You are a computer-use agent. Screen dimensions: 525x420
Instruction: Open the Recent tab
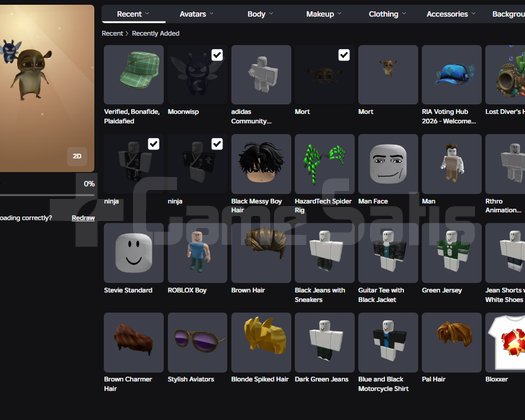pyautogui.click(x=129, y=14)
